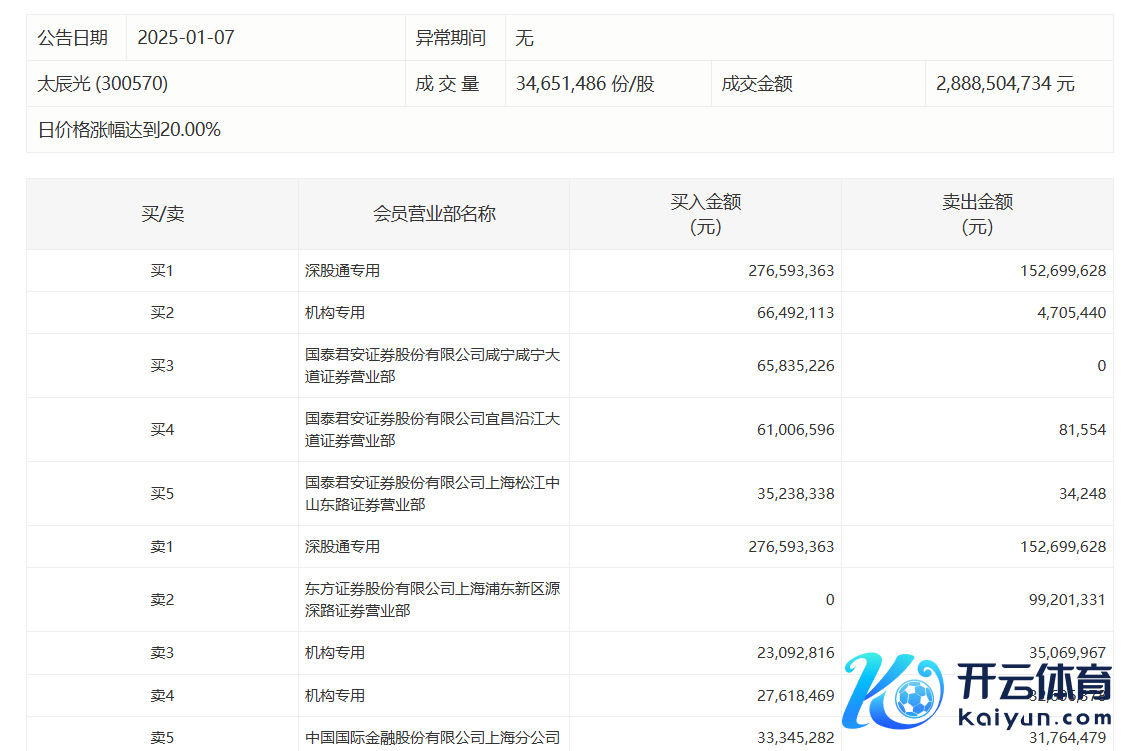Select the announcement date 2025-01-07
Viewport: 1127px width, 751px height.
(185, 38)
